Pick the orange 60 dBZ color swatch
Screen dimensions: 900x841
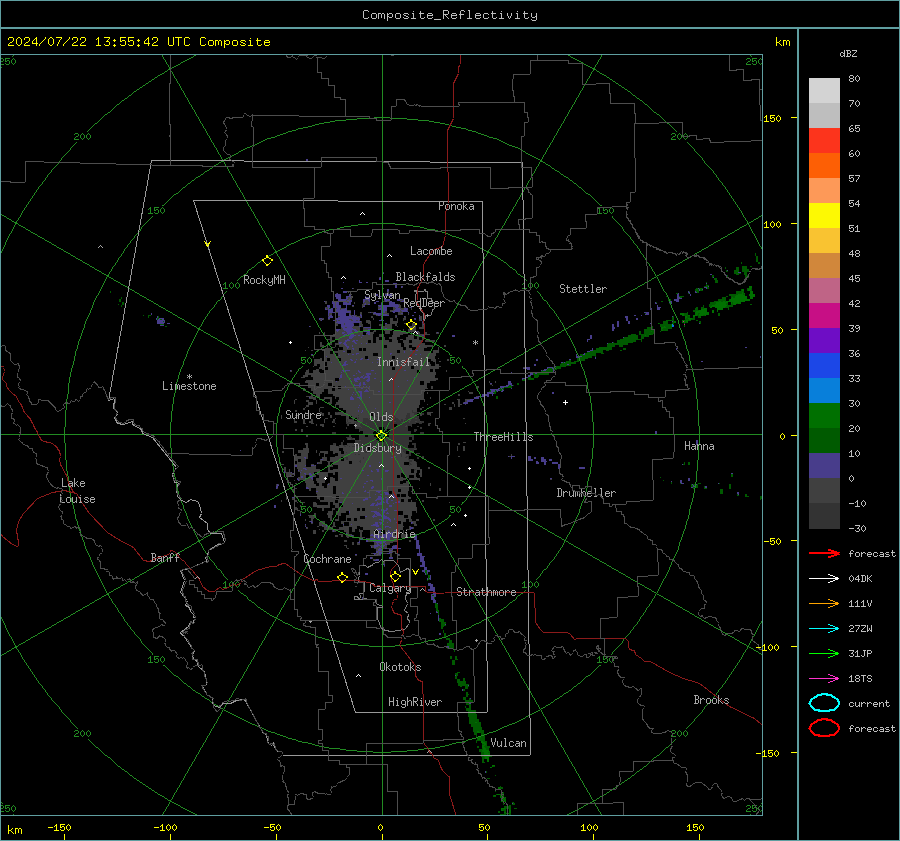click(x=824, y=166)
